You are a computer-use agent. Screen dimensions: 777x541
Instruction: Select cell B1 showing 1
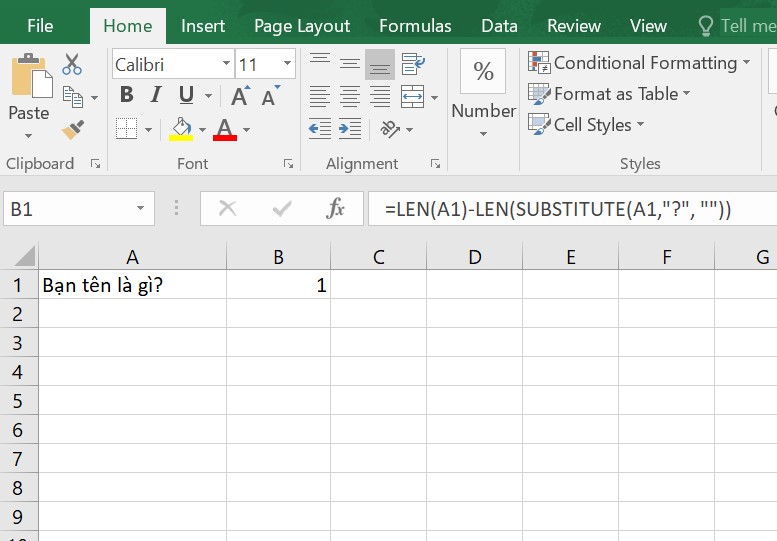point(278,285)
